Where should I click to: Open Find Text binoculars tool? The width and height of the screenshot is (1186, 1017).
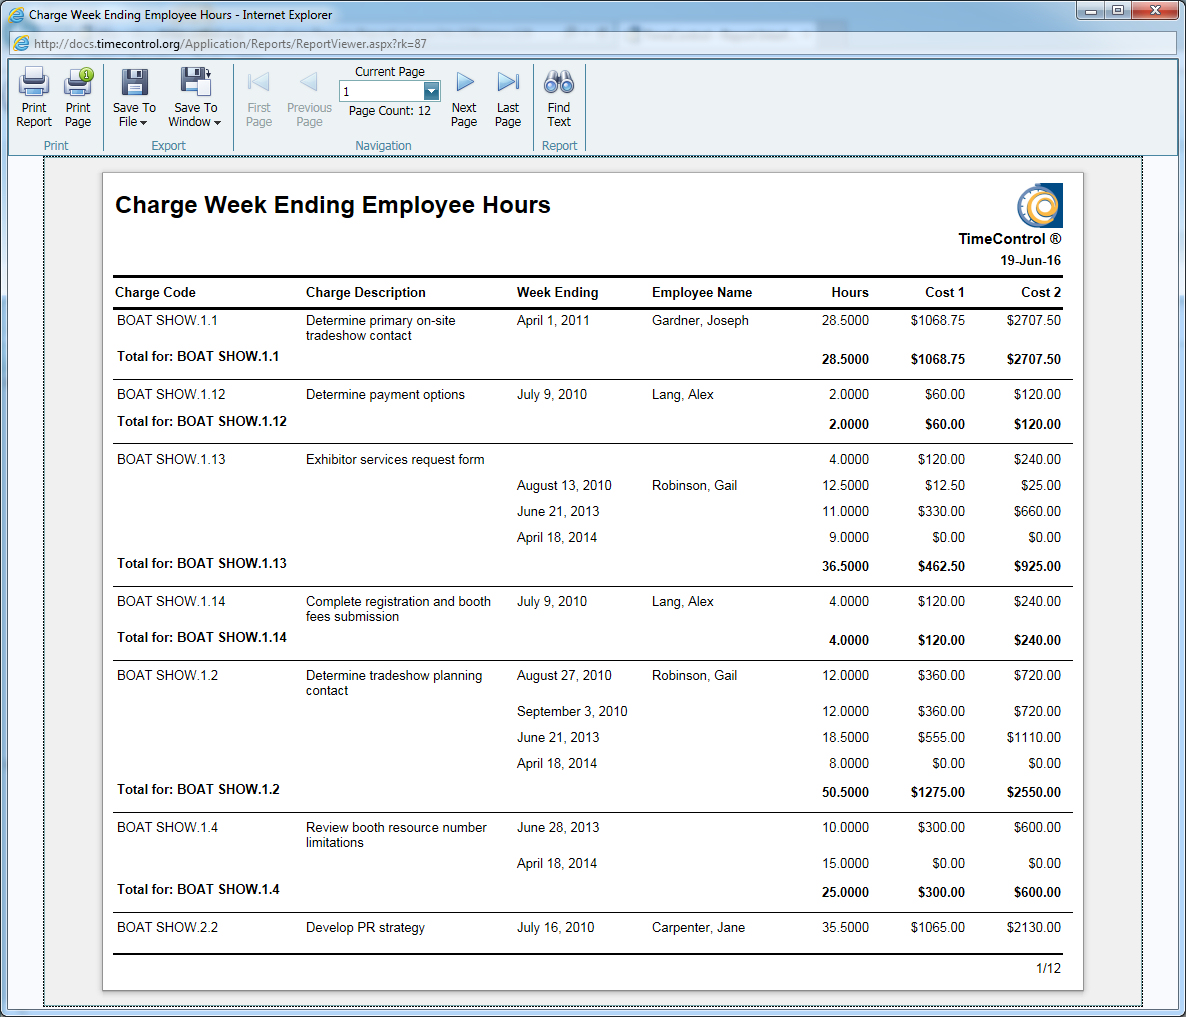pos(559,99)
